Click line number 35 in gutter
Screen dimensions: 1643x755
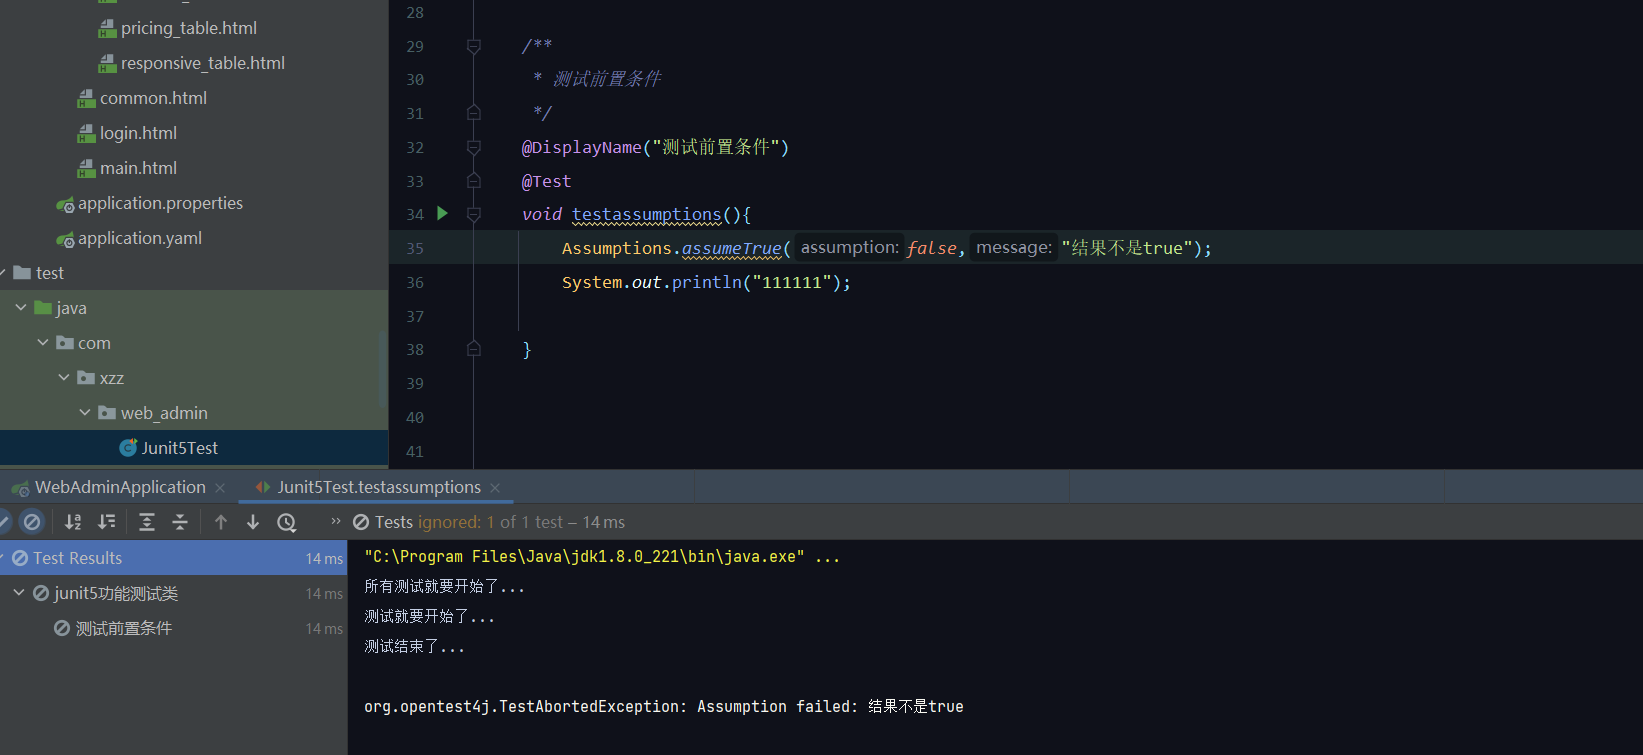click(x=415, y=248)
